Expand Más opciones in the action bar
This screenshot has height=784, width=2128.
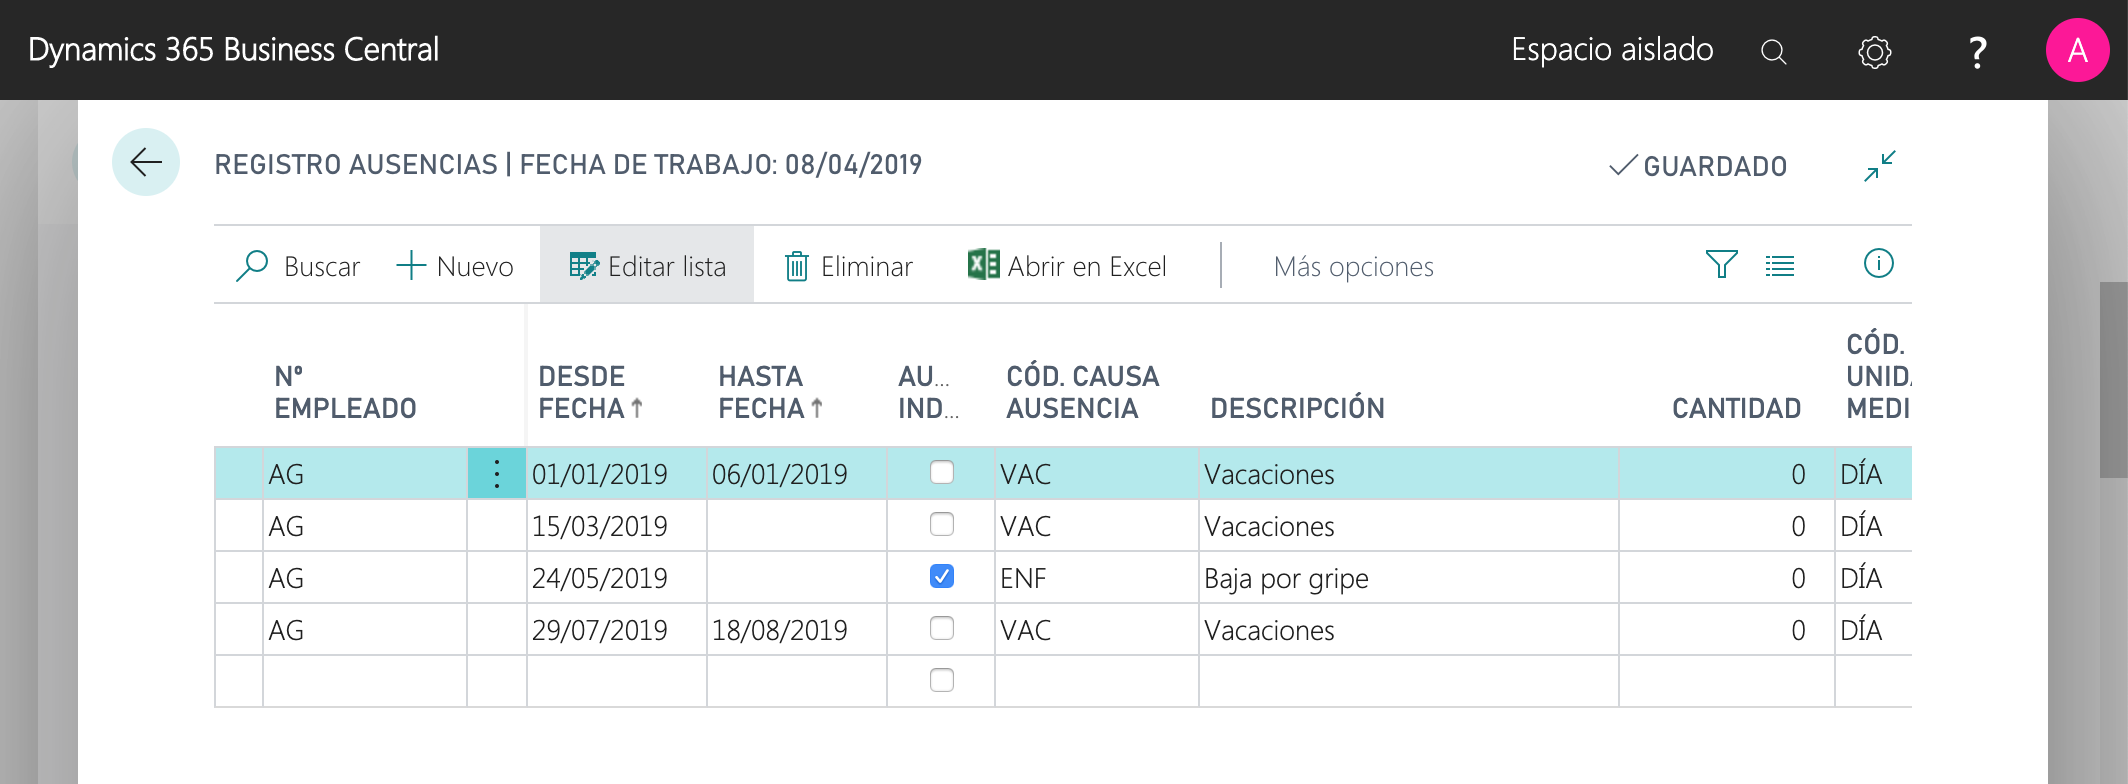(1353, 267)
